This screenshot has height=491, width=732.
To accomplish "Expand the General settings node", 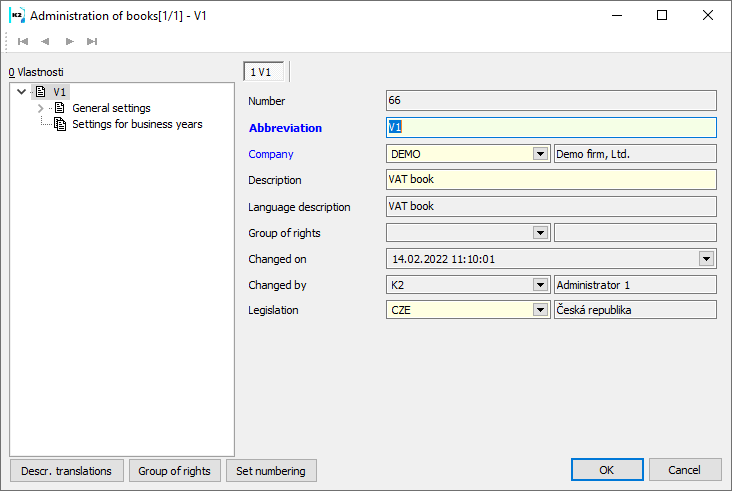I will (x=40, y=108).
